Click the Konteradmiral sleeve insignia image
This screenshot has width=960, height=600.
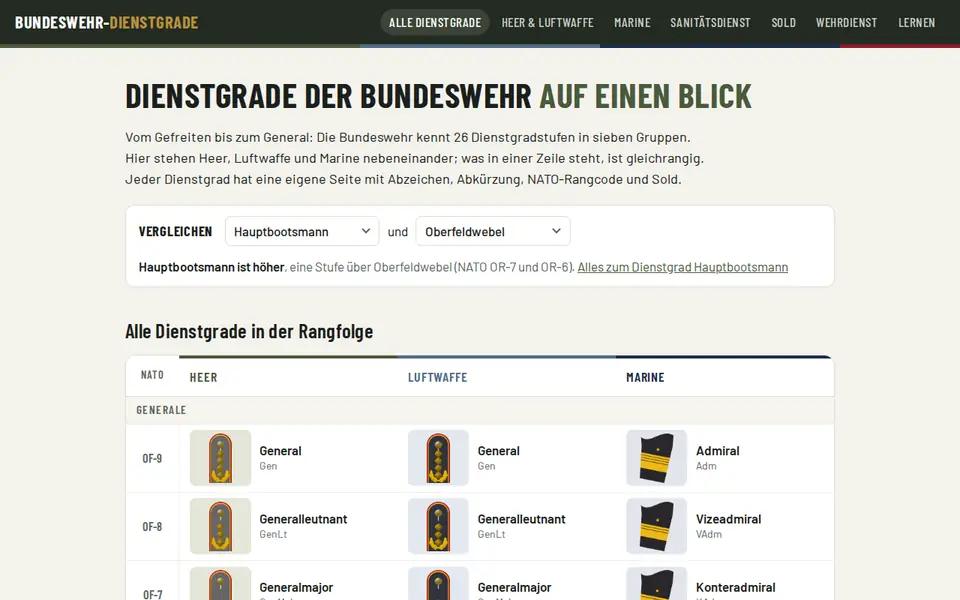656,583
